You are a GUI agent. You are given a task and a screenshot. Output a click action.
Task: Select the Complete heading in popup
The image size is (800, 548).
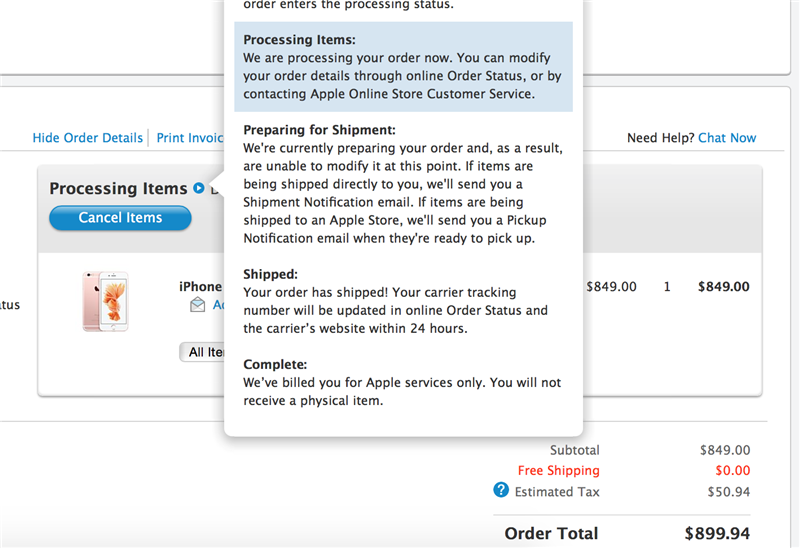[x=275, y=365]
